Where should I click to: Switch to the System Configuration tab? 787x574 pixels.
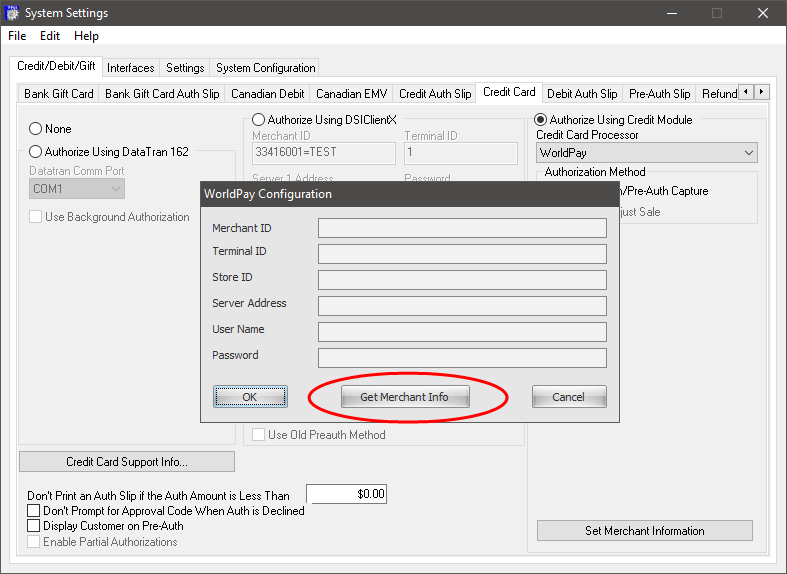coord(266,68)
